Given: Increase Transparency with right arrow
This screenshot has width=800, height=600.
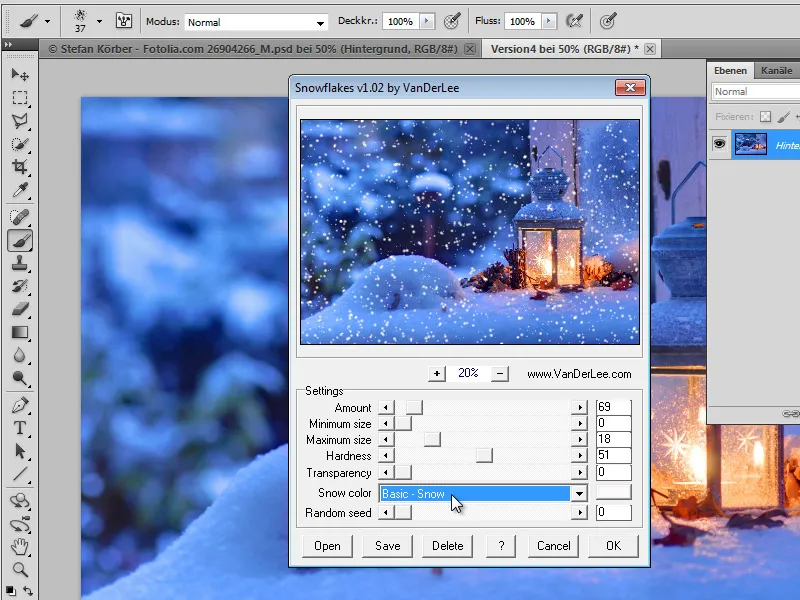Looking at the screenshot, I should 580,472.
